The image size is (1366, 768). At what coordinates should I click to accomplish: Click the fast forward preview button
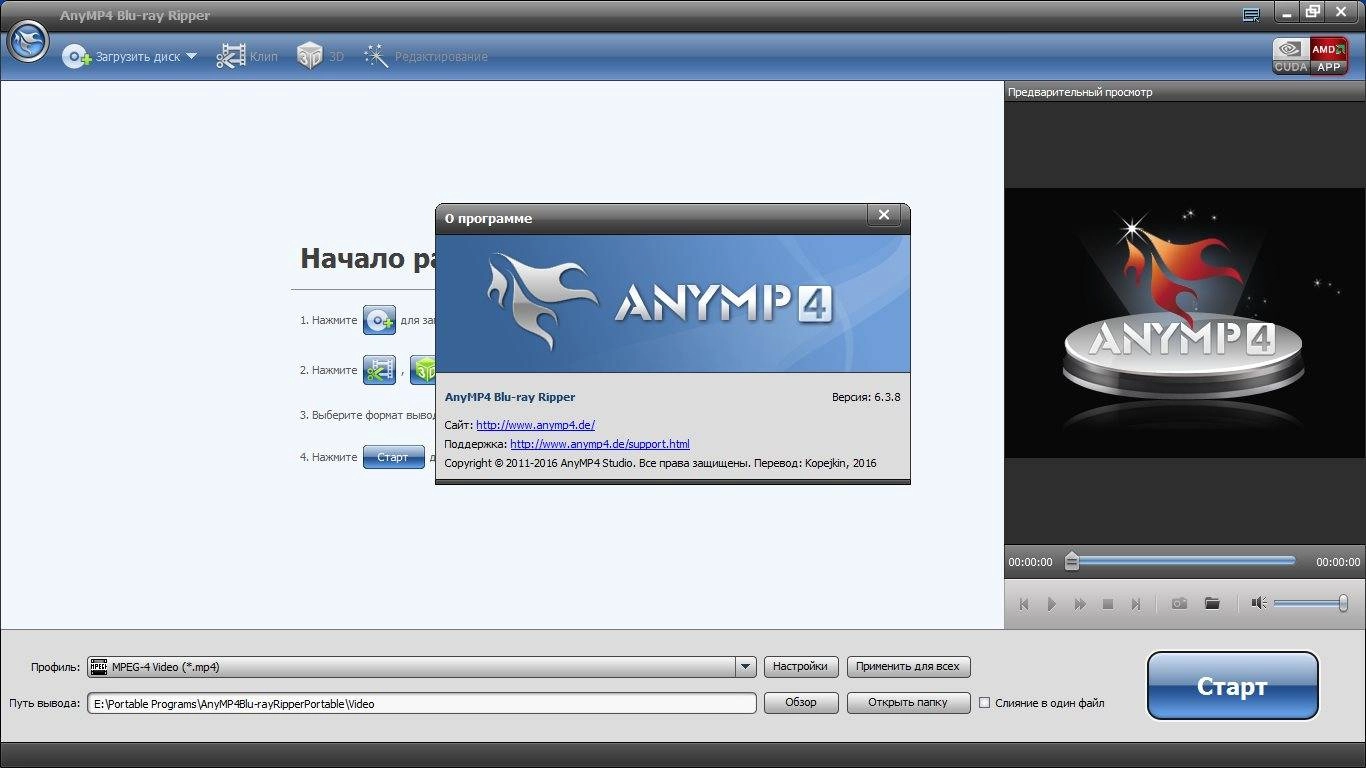pos(1080,604)
